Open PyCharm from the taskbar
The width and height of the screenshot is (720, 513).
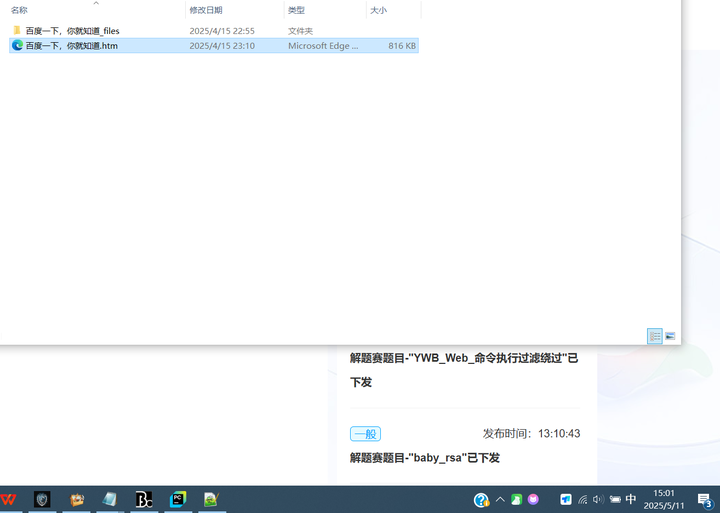point(178,499)
